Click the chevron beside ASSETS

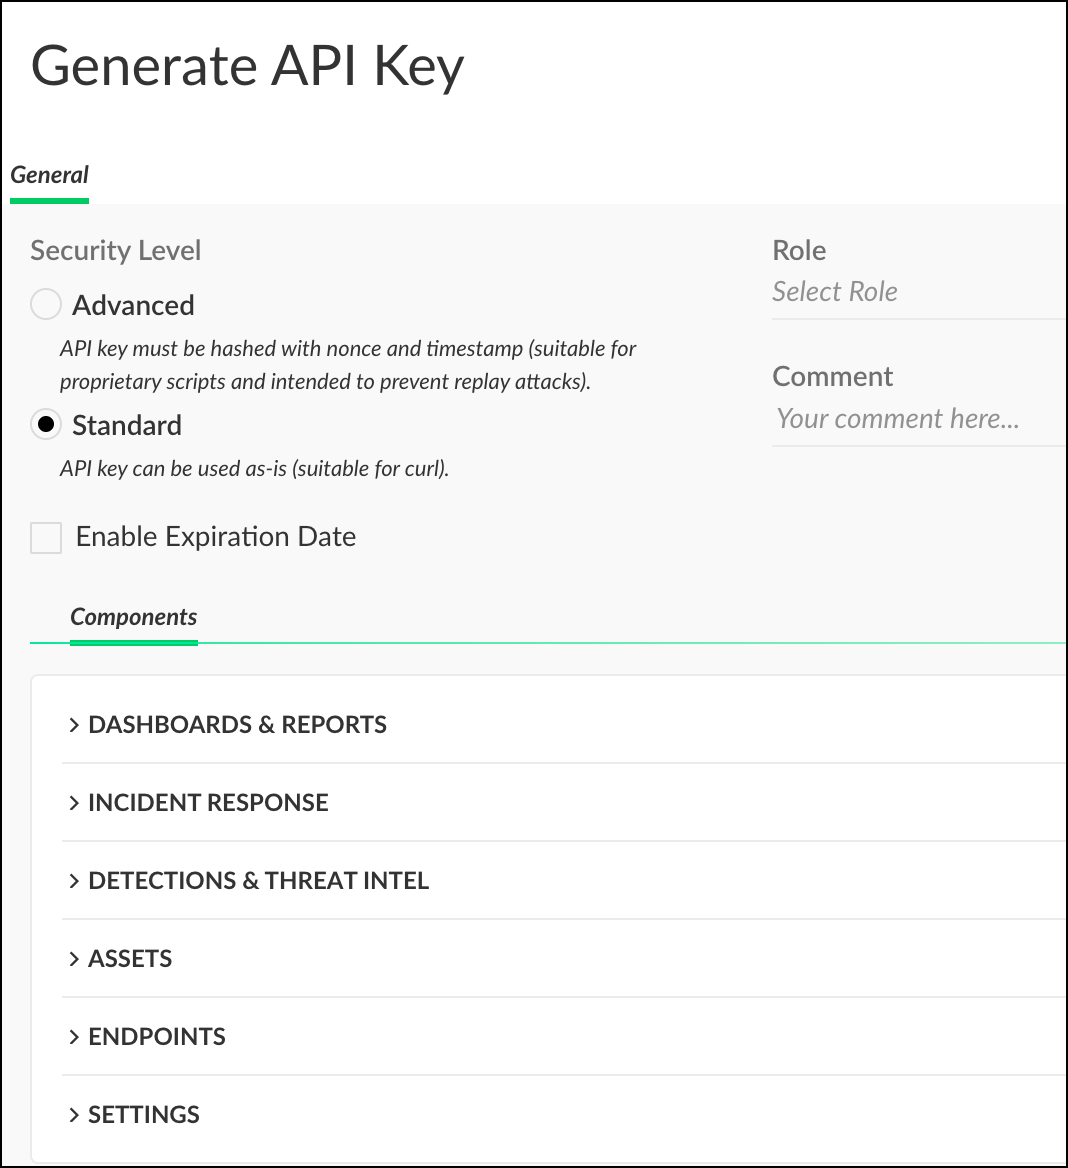[x=74, y=958]
